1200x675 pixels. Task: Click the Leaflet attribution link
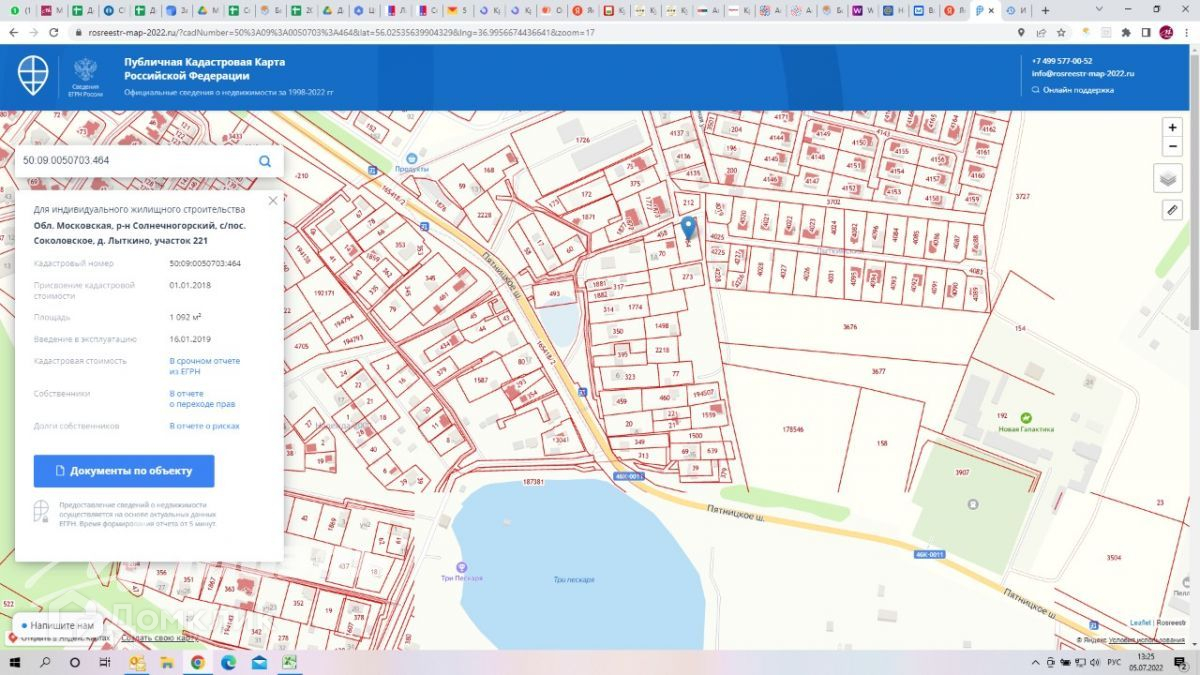click(1139, 623)
